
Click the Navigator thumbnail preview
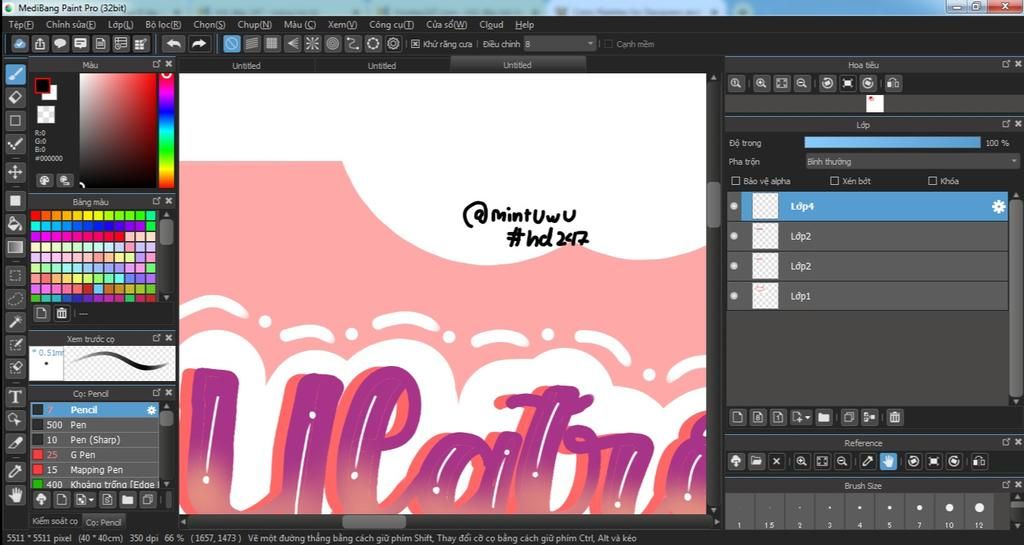tap(874, 103)
